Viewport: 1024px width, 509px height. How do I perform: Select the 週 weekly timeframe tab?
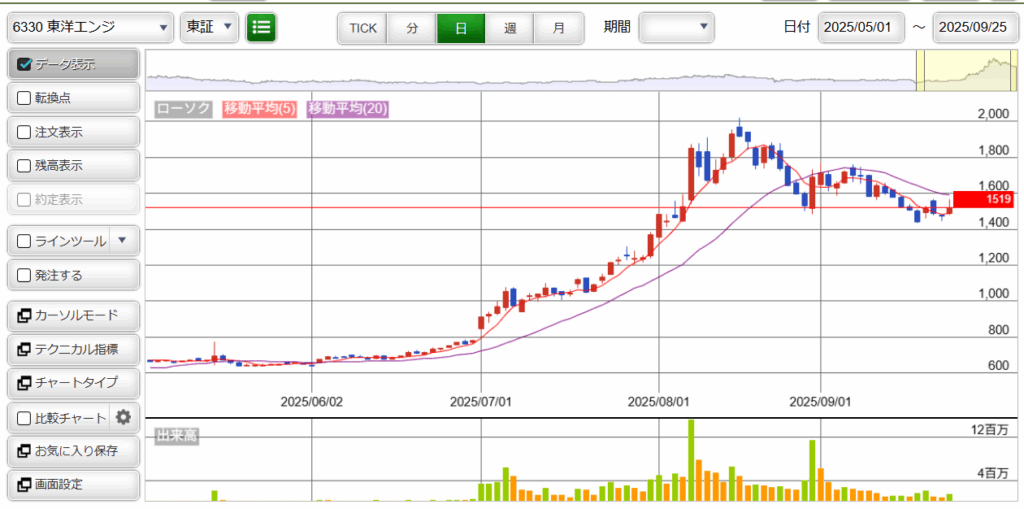point(510,28)
